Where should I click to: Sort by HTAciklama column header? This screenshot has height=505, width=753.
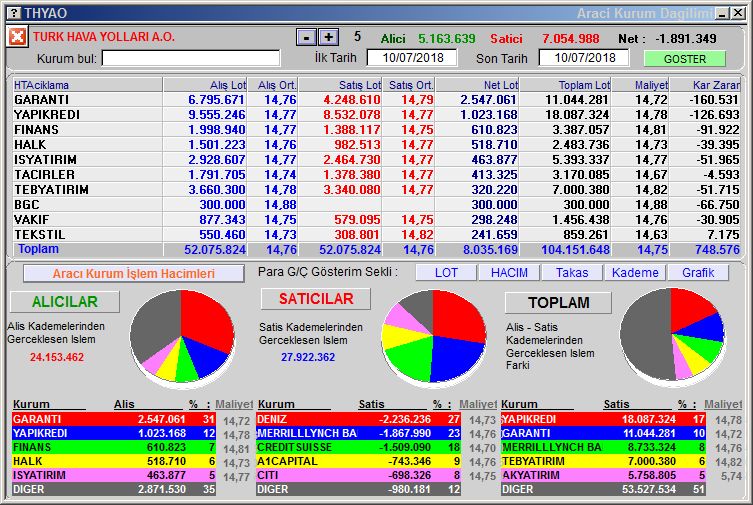87,85
